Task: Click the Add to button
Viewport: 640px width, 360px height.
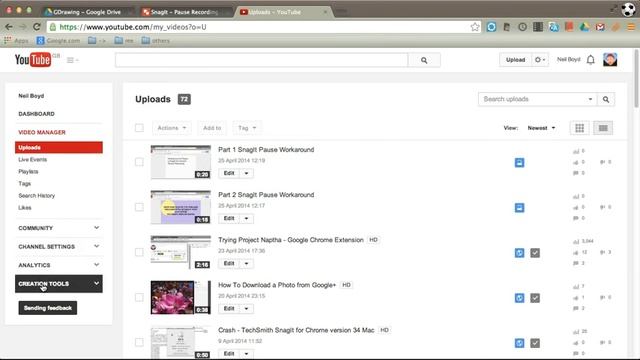Action: click(x=212, y=128)
